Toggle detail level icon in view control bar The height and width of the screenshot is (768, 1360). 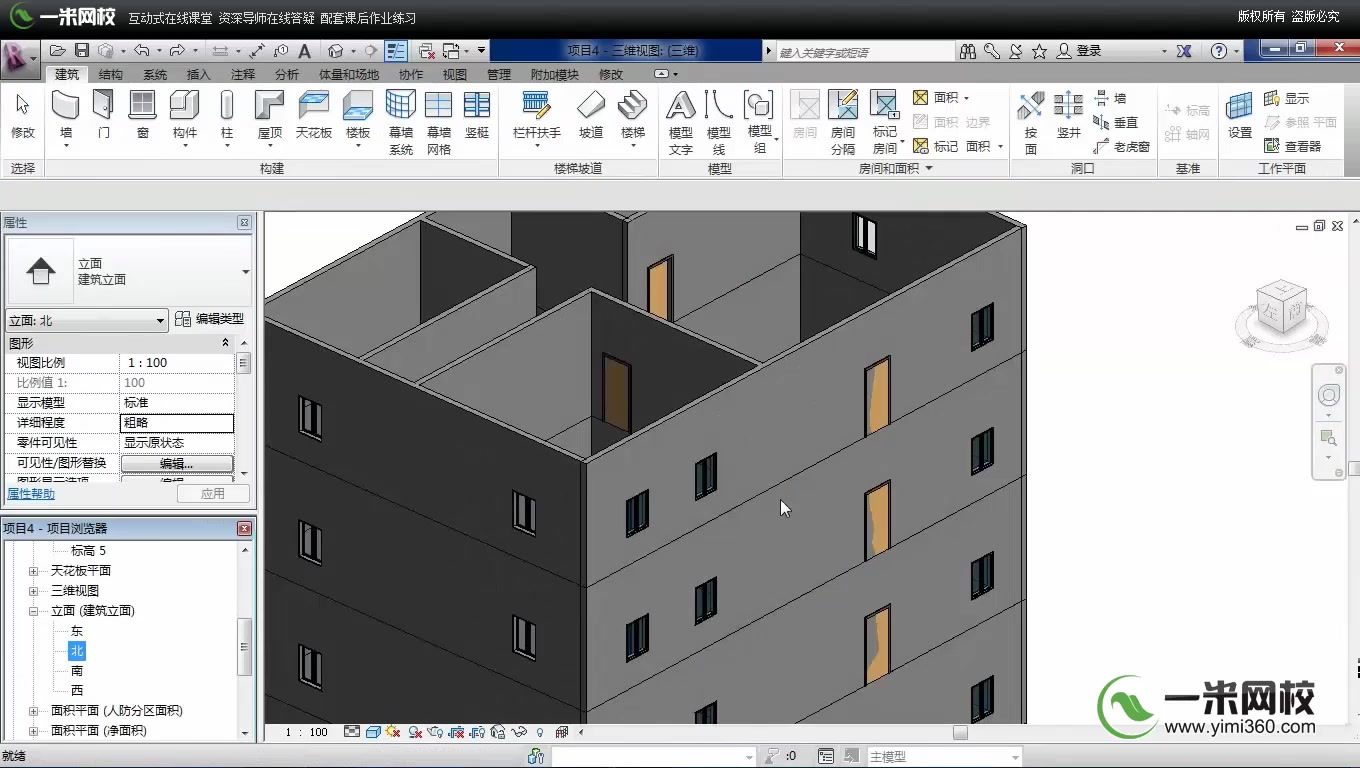click(352, 732)
